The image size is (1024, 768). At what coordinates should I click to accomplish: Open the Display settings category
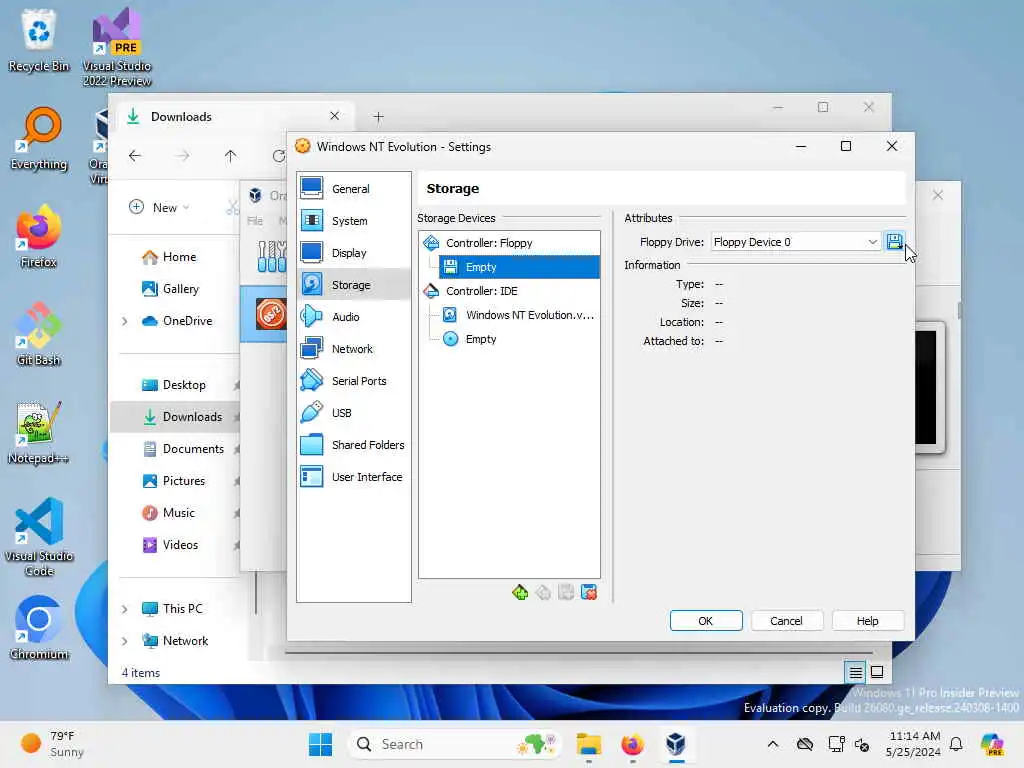[x=353, y=253]
